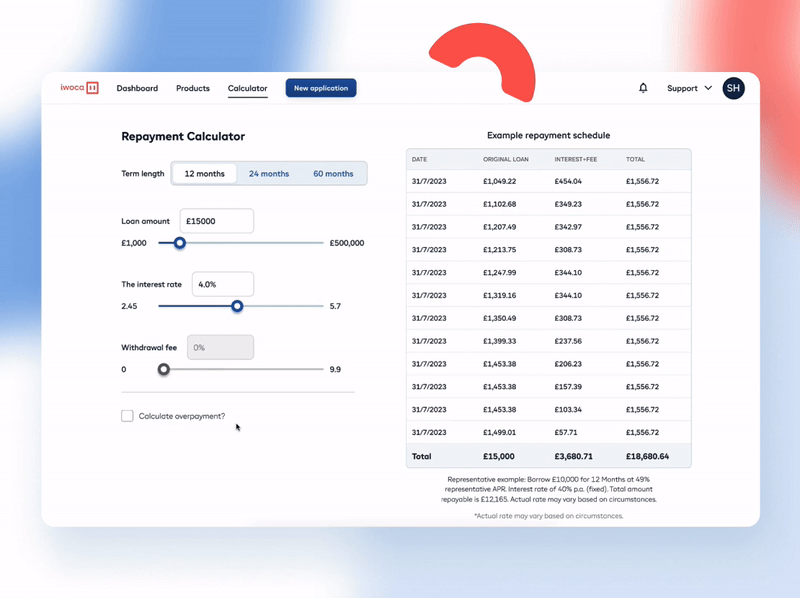Click the interest rate slider handle
This screenshot has width=800, height=598.
tap(237, 306)
